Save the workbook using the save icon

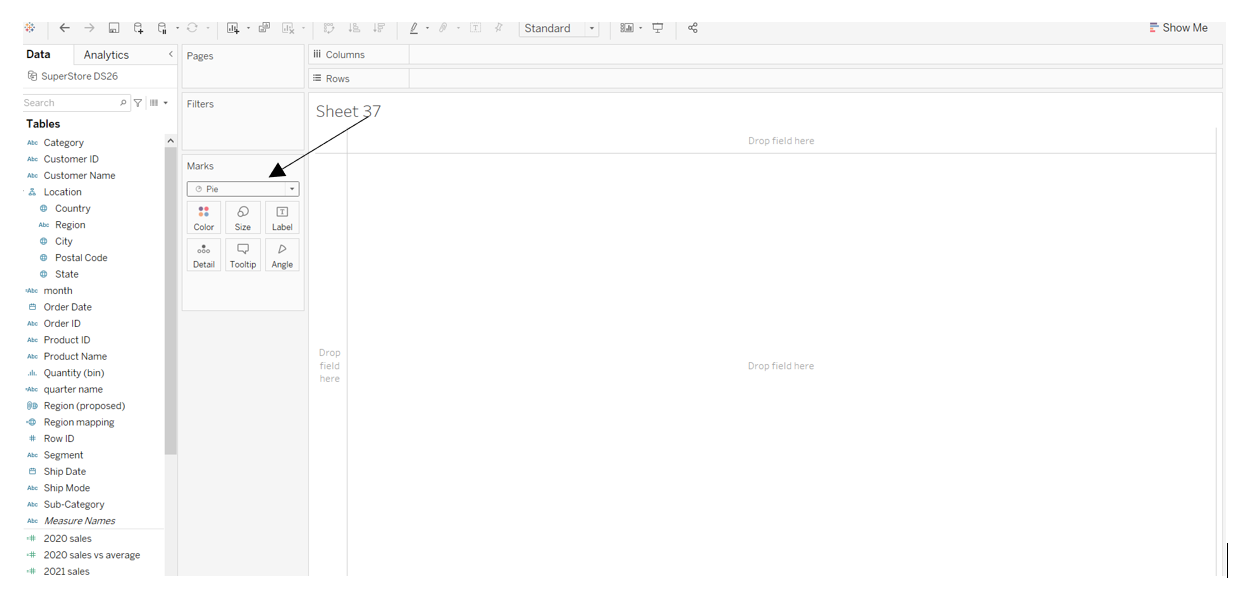click(114, 28)
